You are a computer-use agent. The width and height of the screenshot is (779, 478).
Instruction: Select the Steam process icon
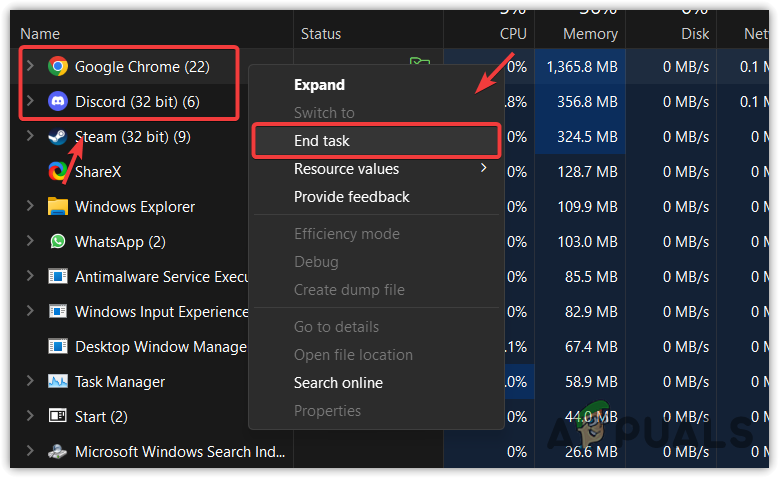click(58, 137)
